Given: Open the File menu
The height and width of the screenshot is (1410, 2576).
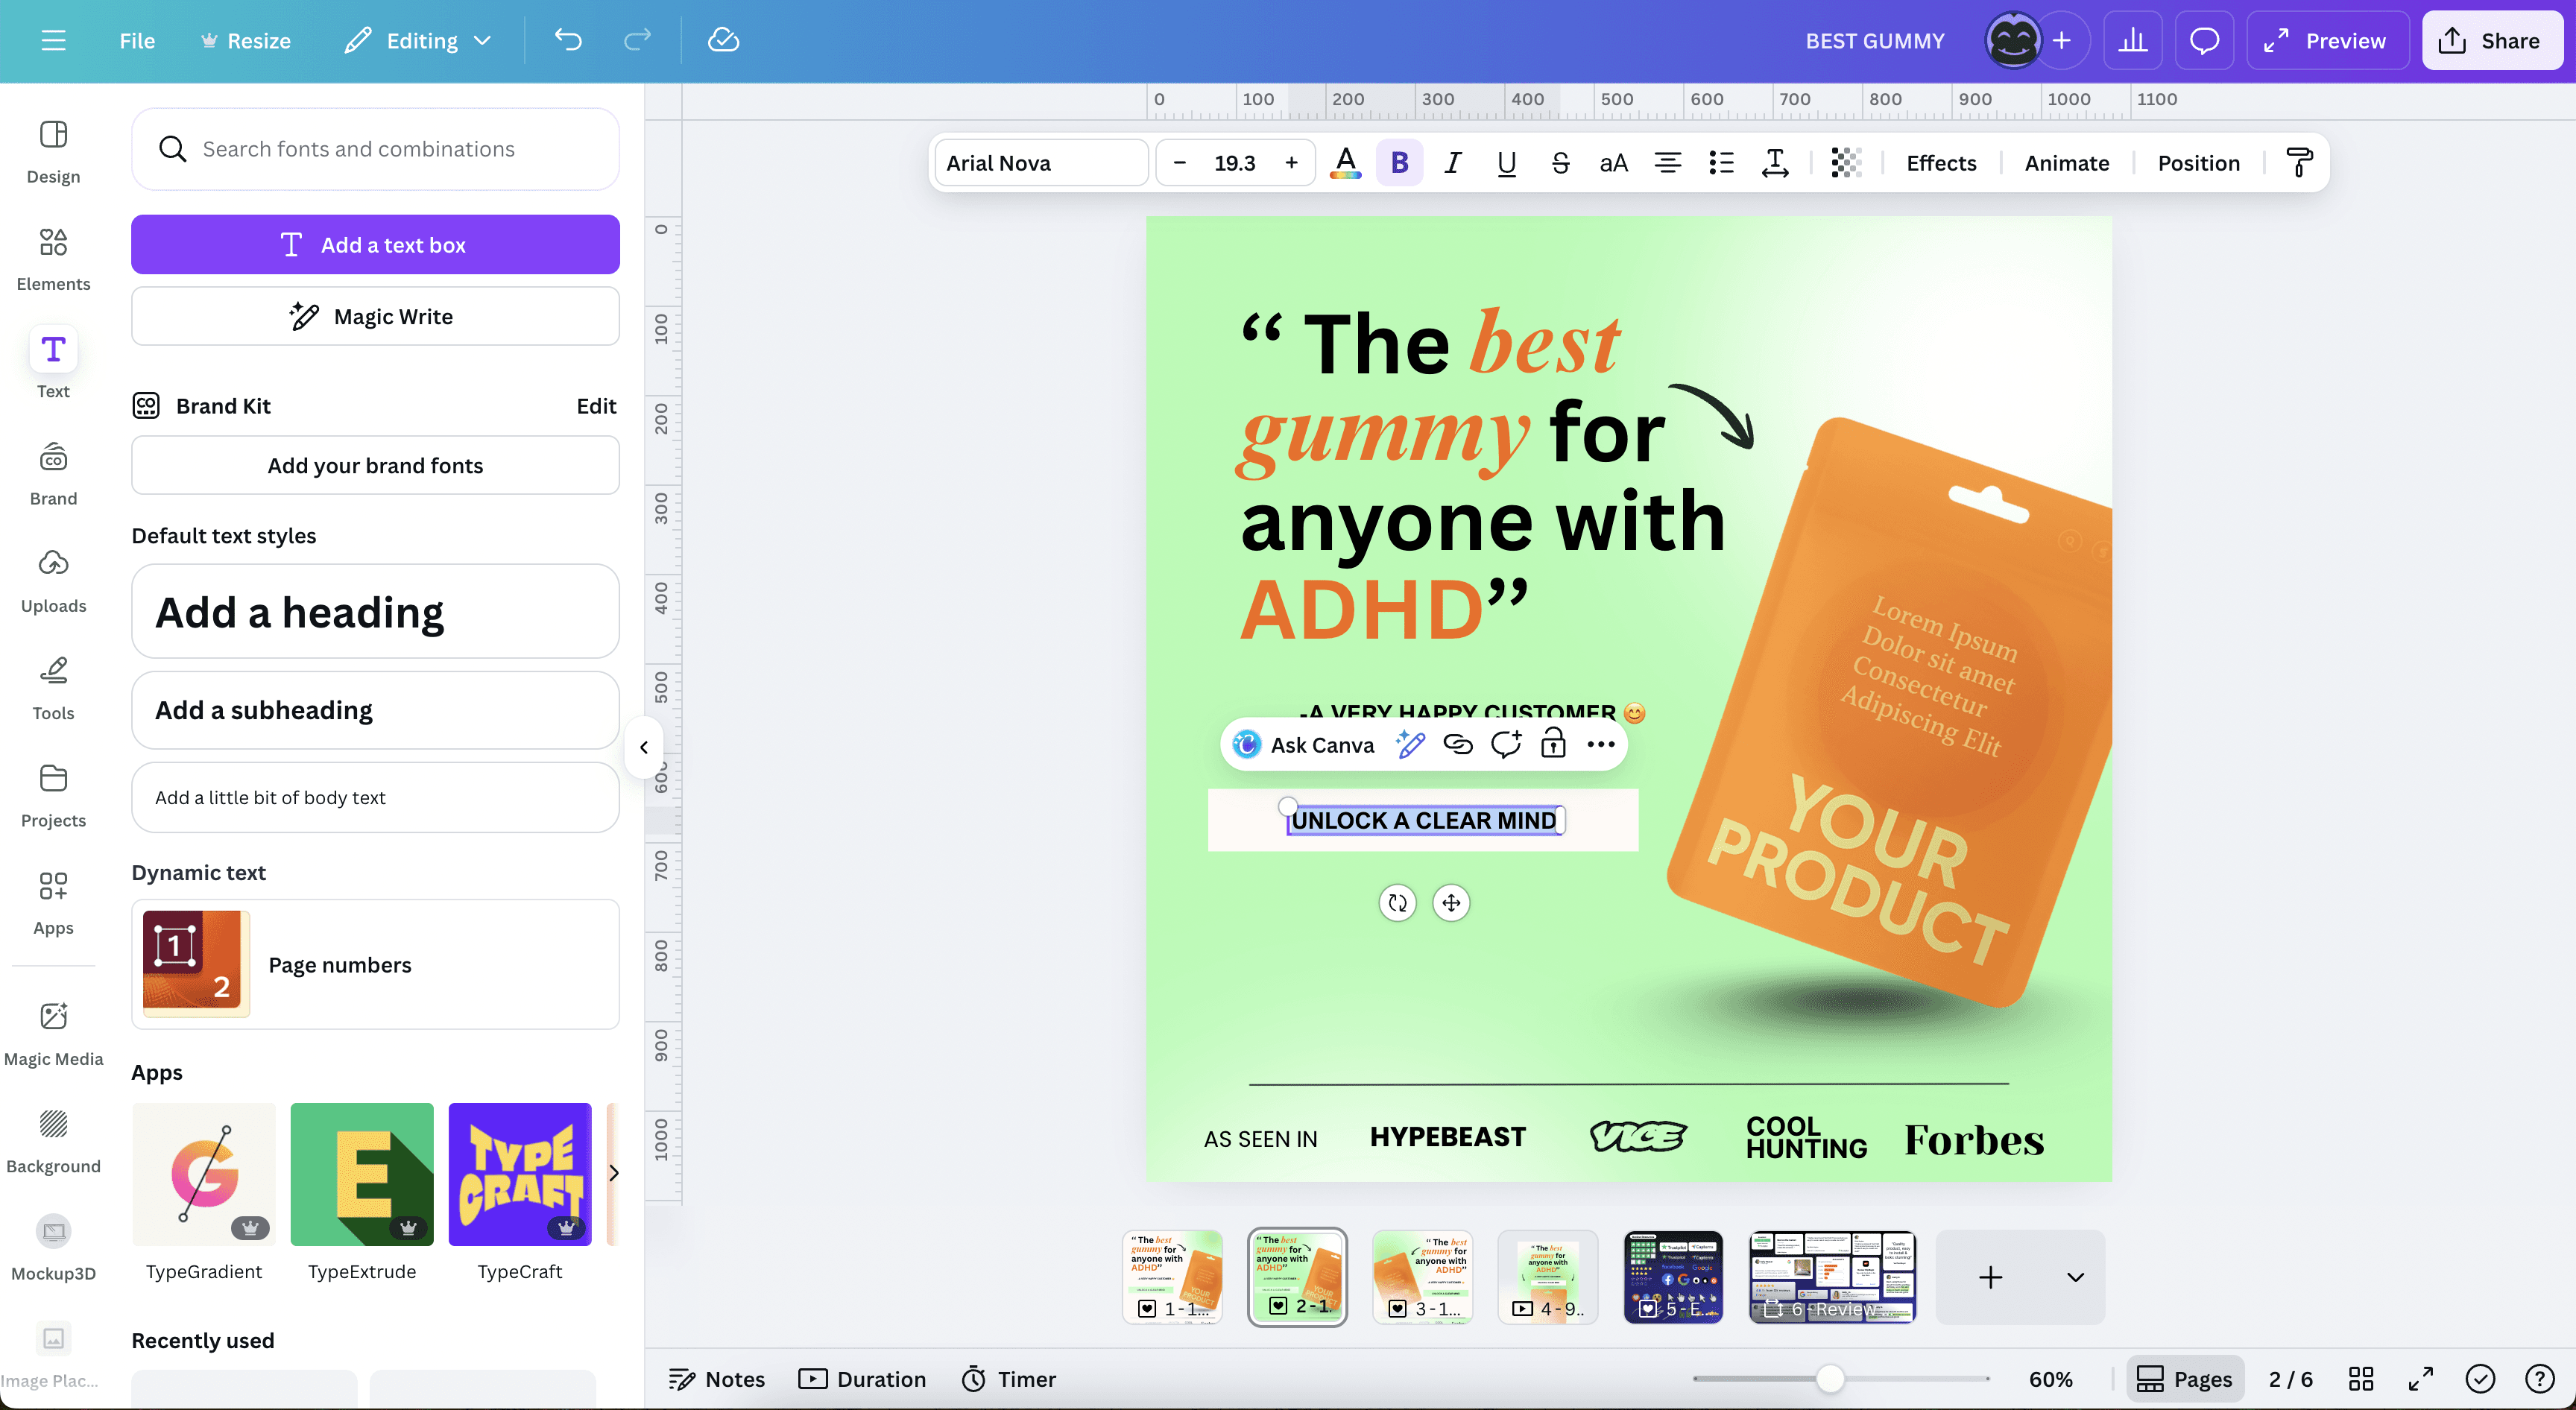Looking at the screenshot, I should tap(137, 40).
